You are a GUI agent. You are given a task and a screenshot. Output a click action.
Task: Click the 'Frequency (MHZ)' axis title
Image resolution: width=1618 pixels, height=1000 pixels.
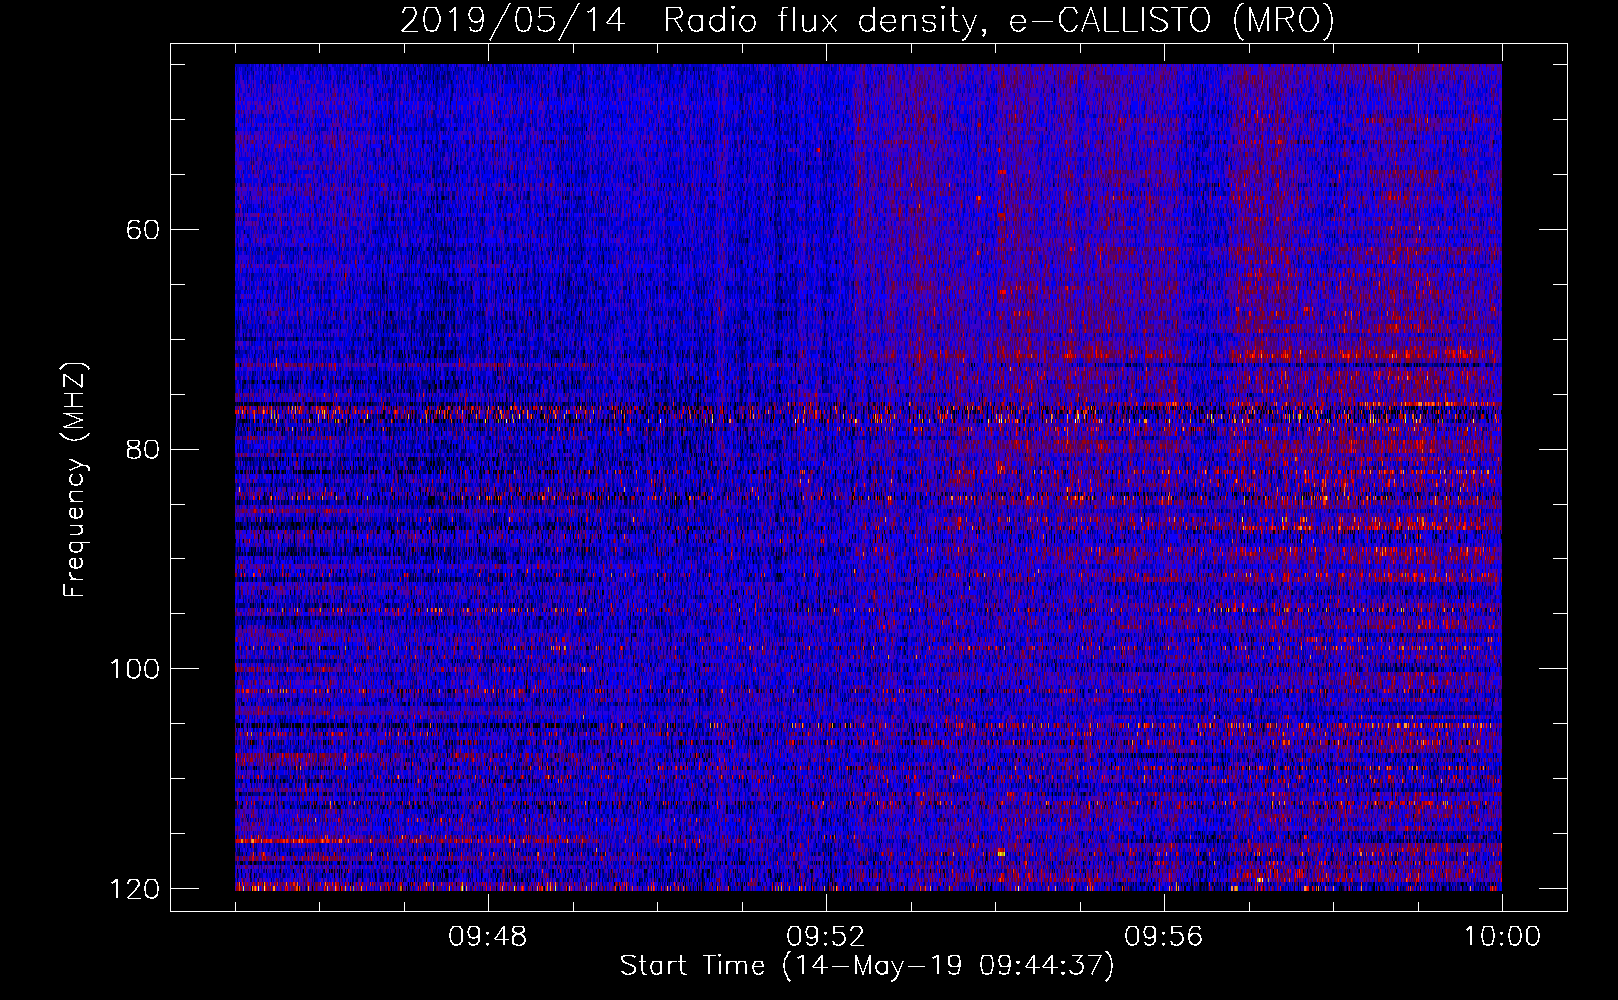point(76,479)
